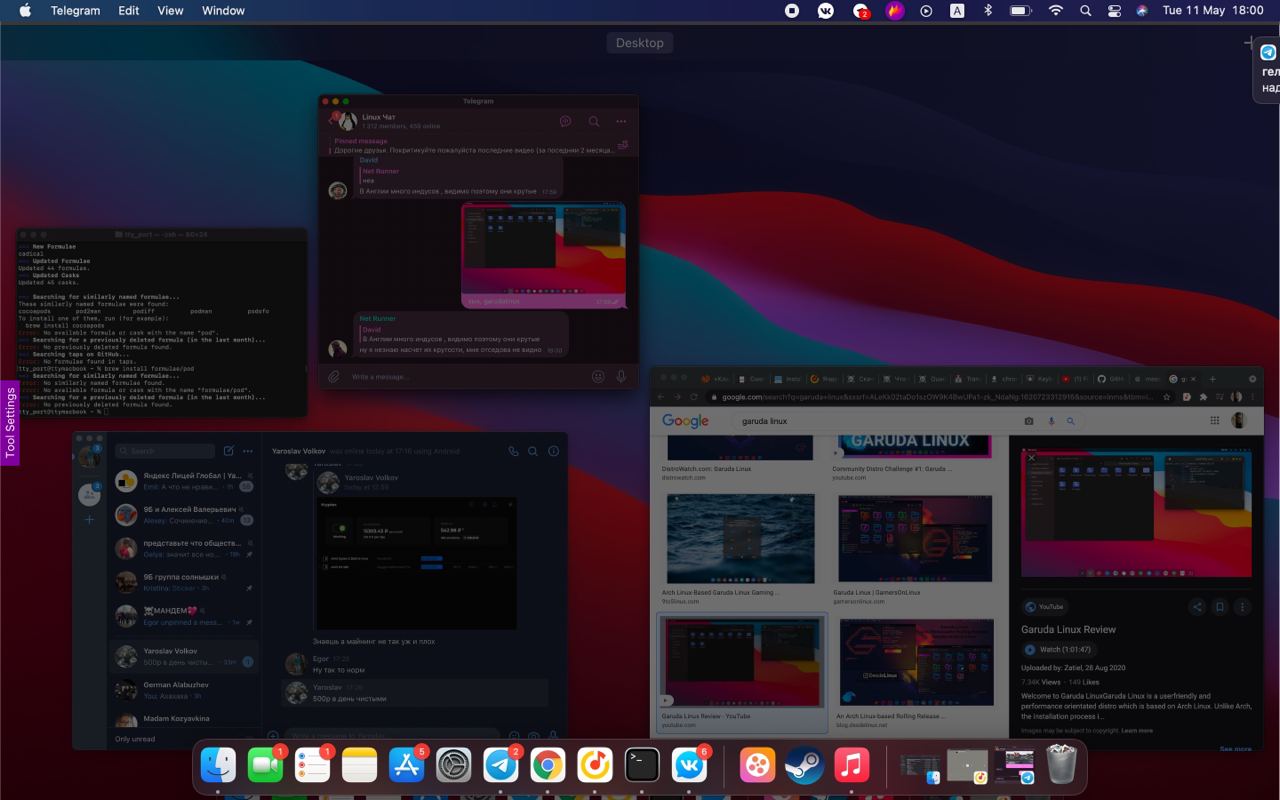Open the Trash in the Dock

[x=1060, y=766]
